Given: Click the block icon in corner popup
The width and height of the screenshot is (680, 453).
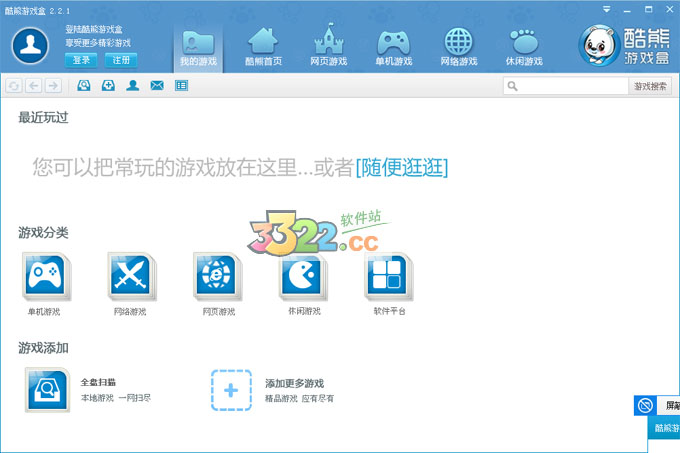Looking at the screenshot, I should pos(645,405).
